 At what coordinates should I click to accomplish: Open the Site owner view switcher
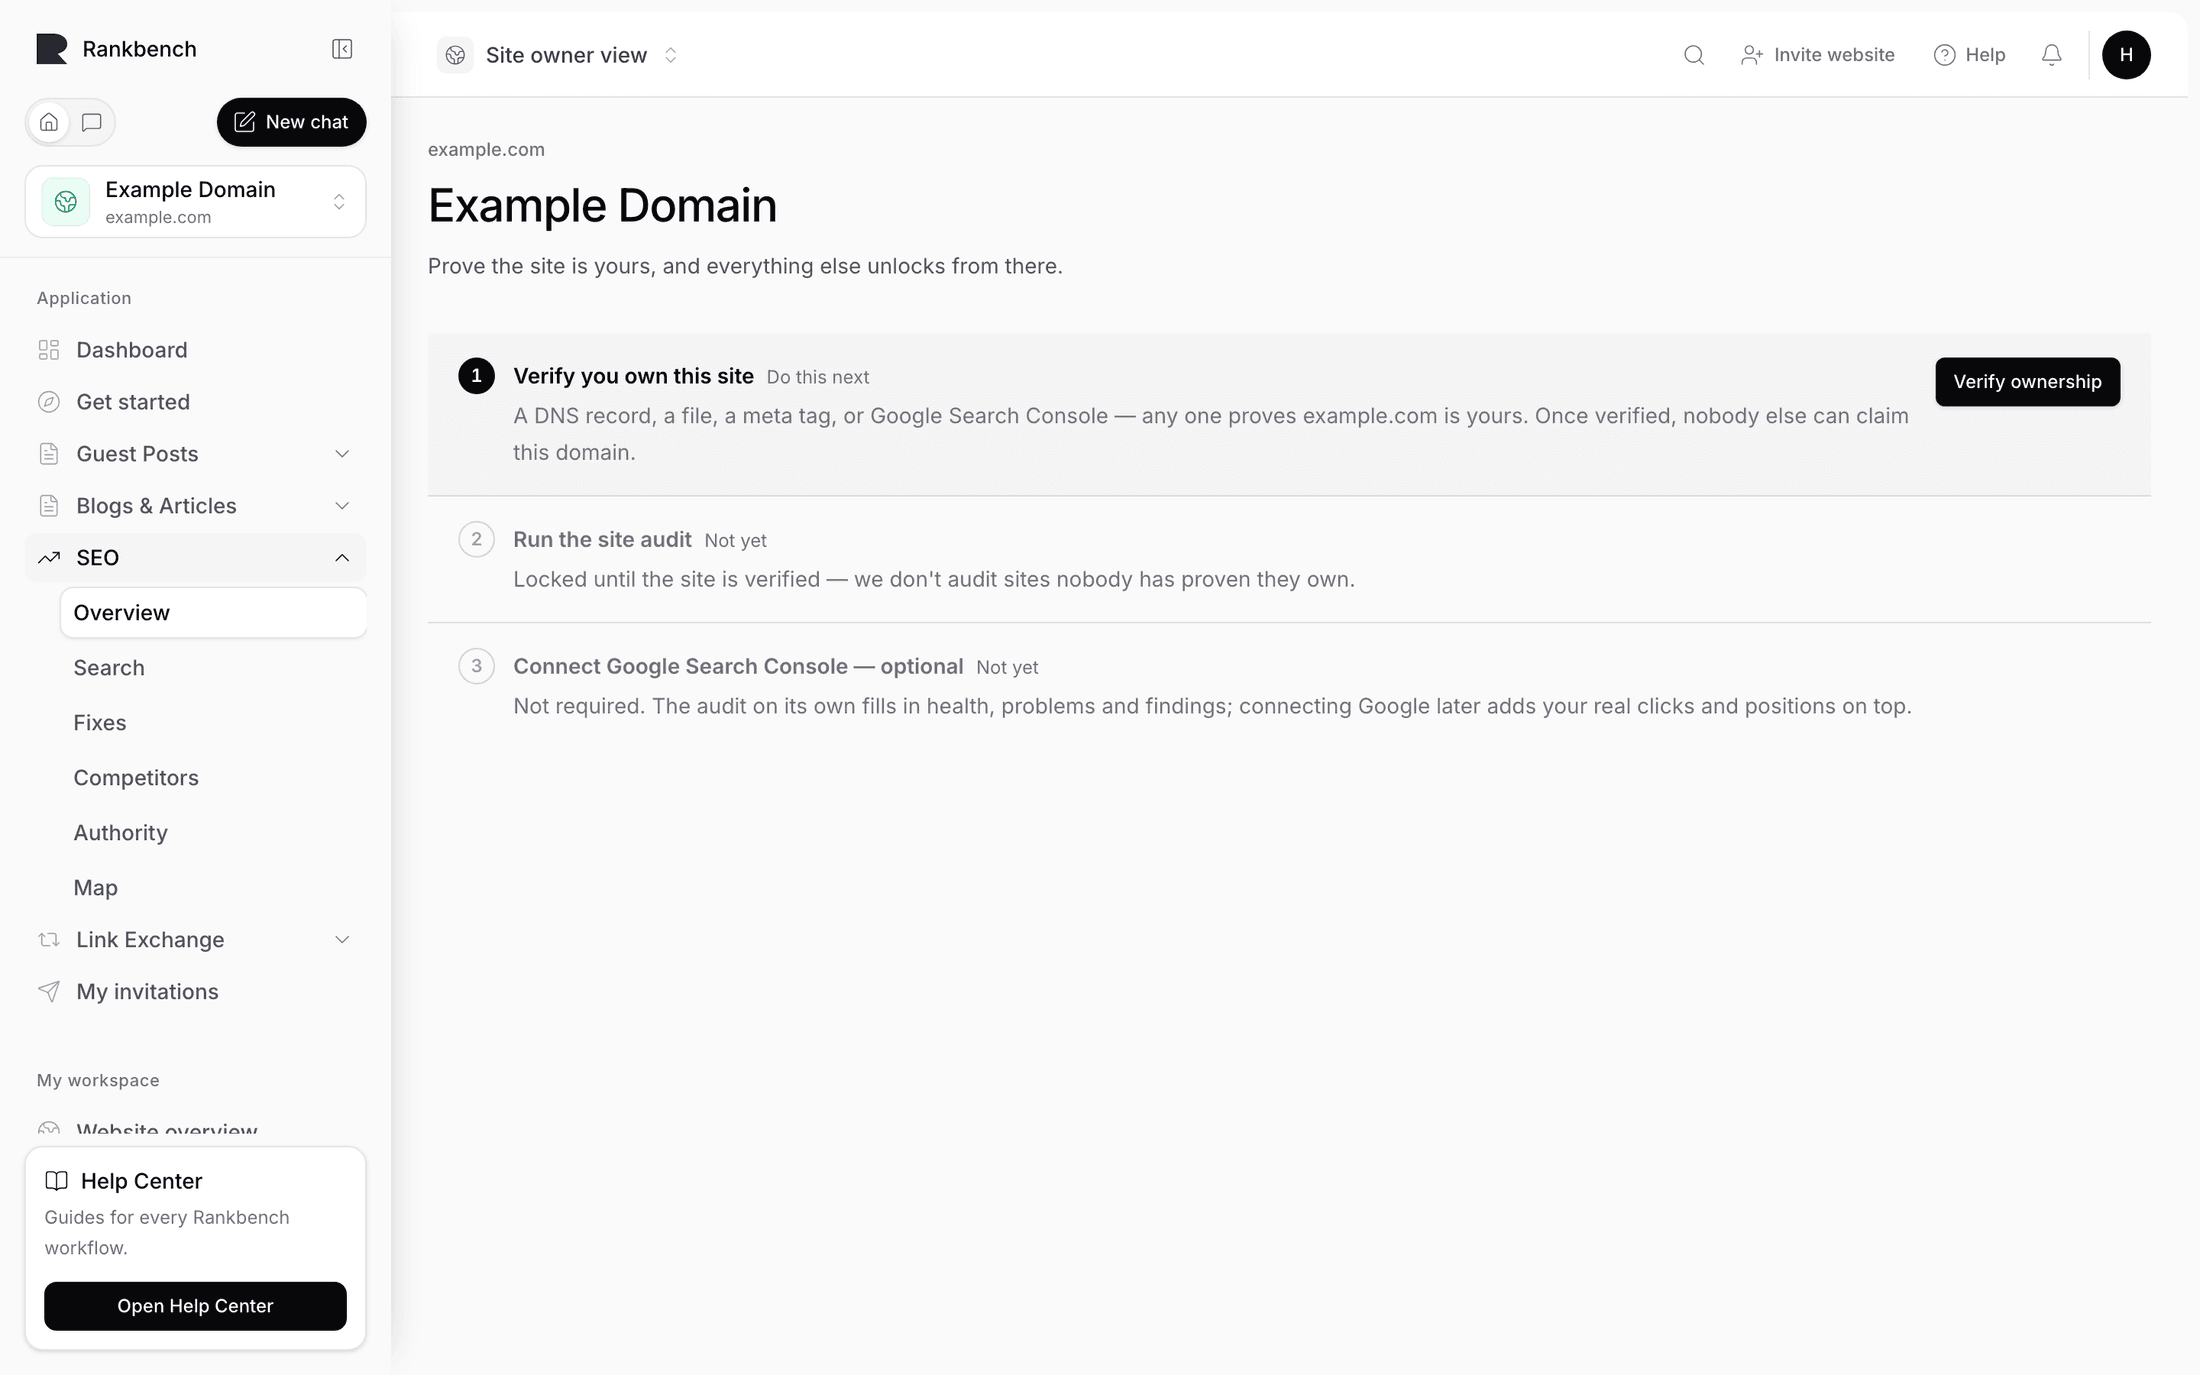[x=560, y=55]
